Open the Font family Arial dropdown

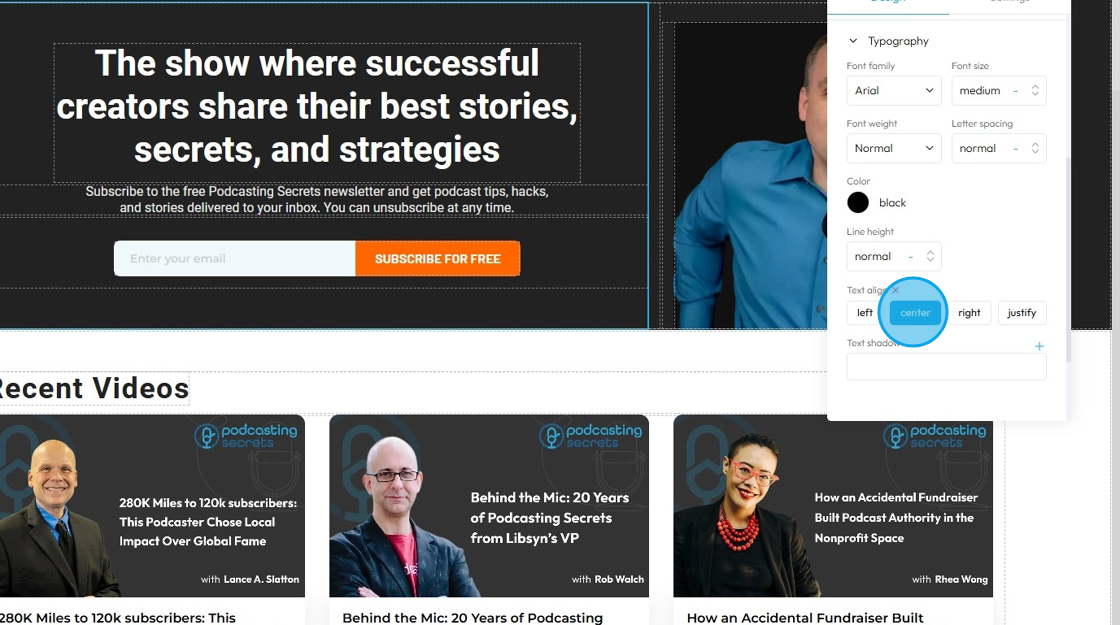pos(894,91)
